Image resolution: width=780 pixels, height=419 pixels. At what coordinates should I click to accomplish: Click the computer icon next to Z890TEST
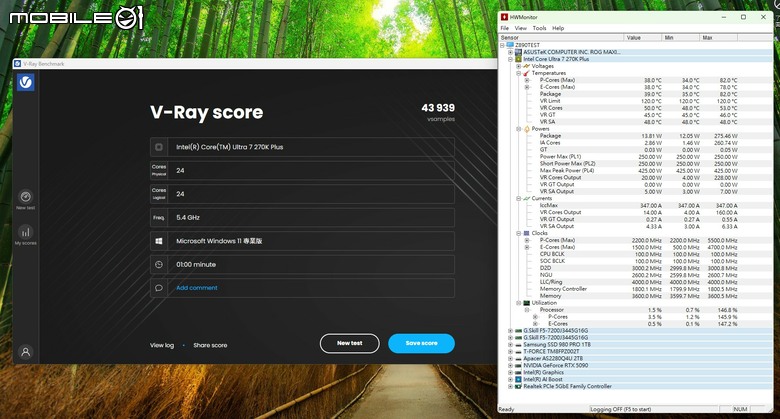510,45
